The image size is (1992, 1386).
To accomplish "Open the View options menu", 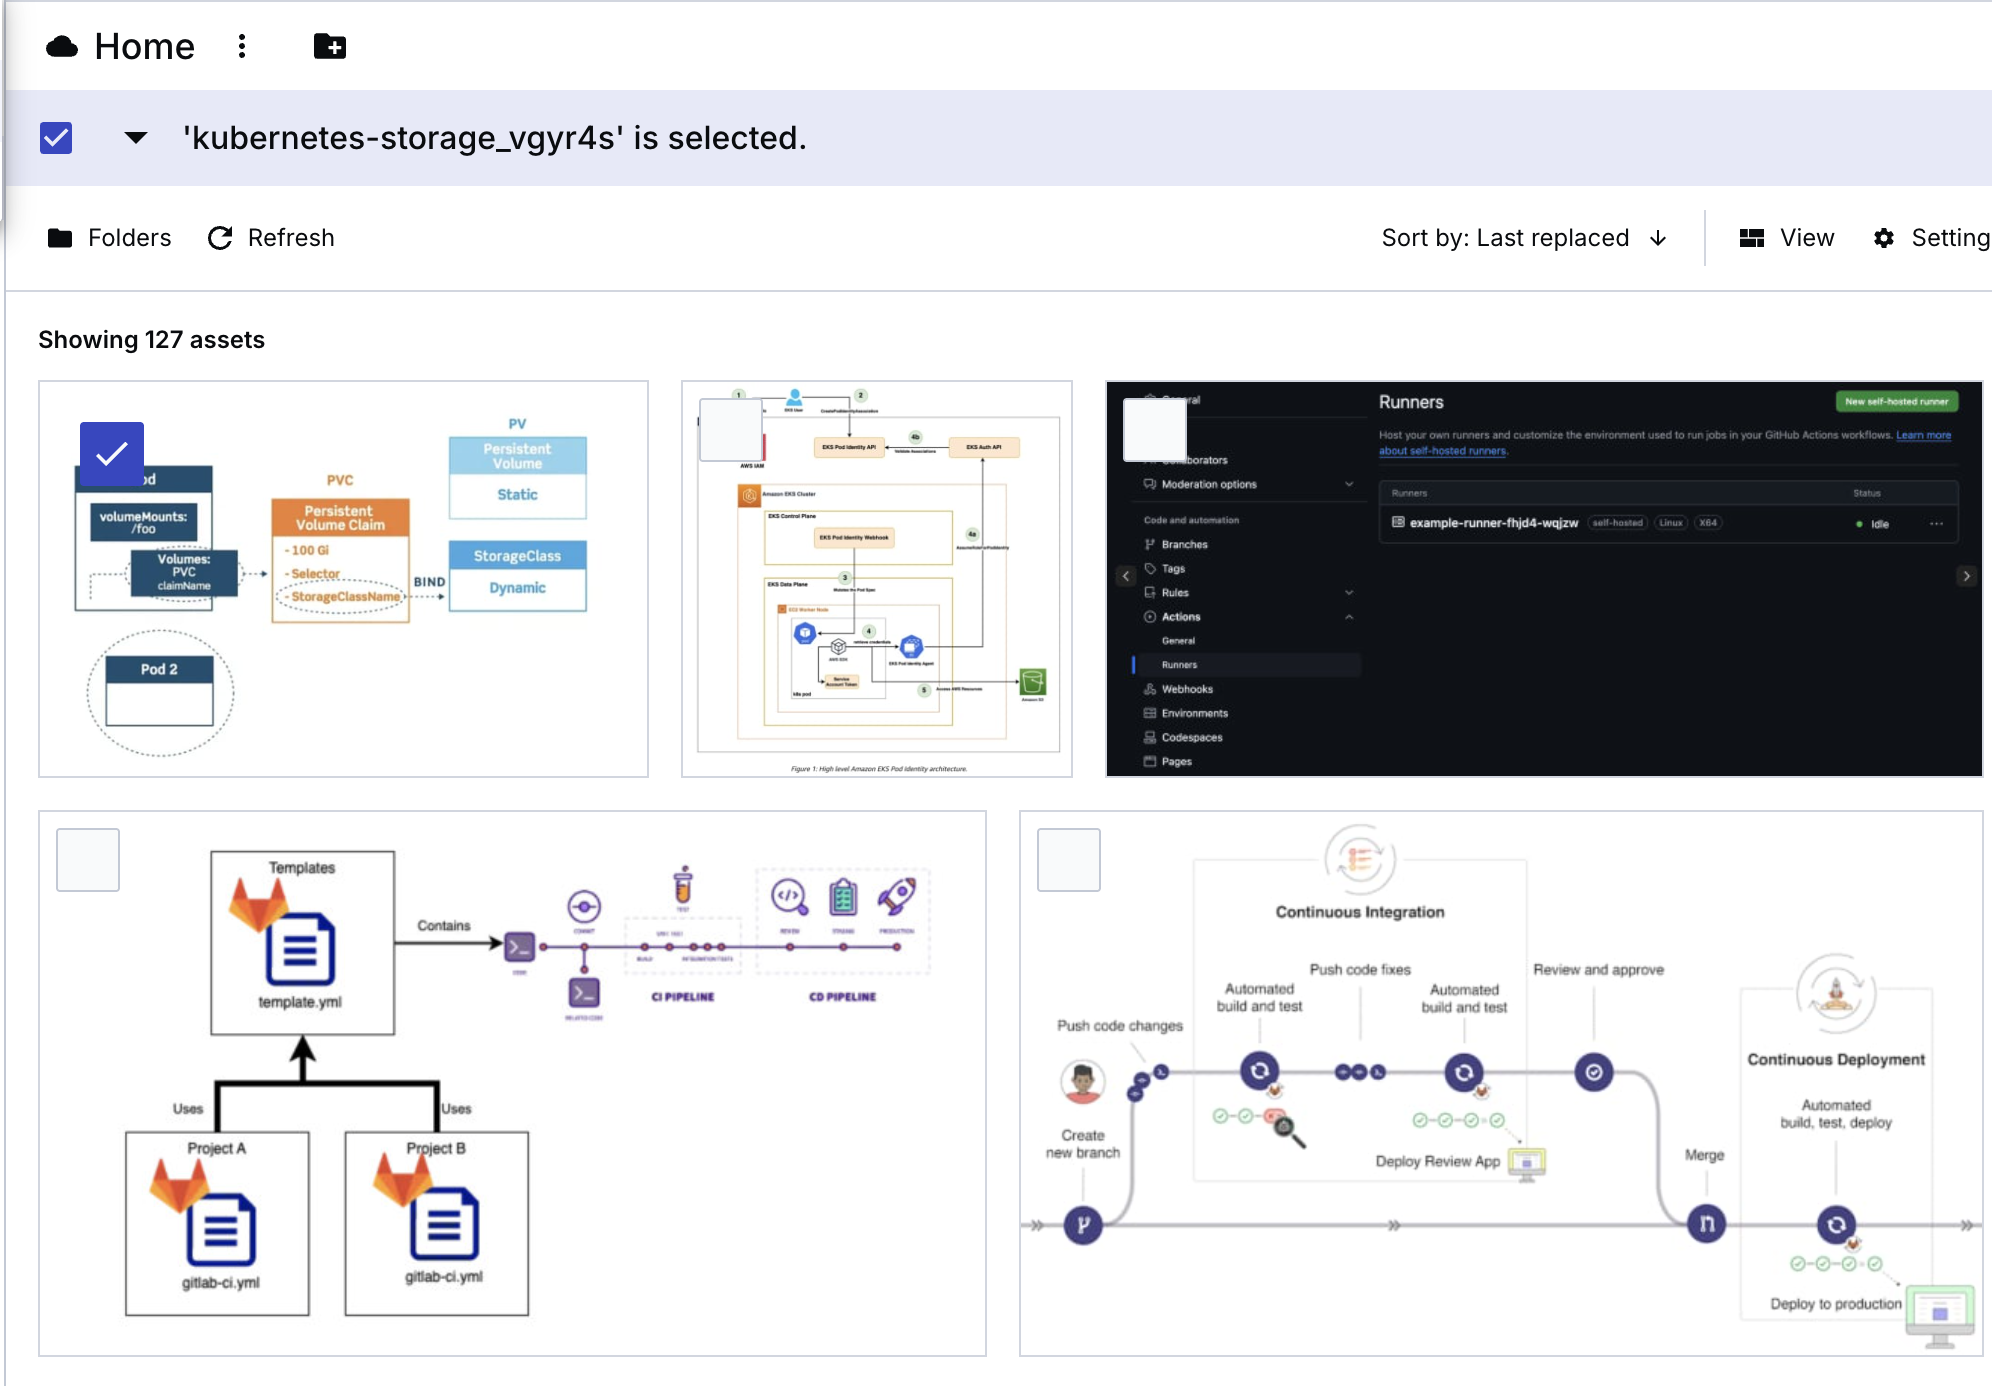I will point(1806,238).
